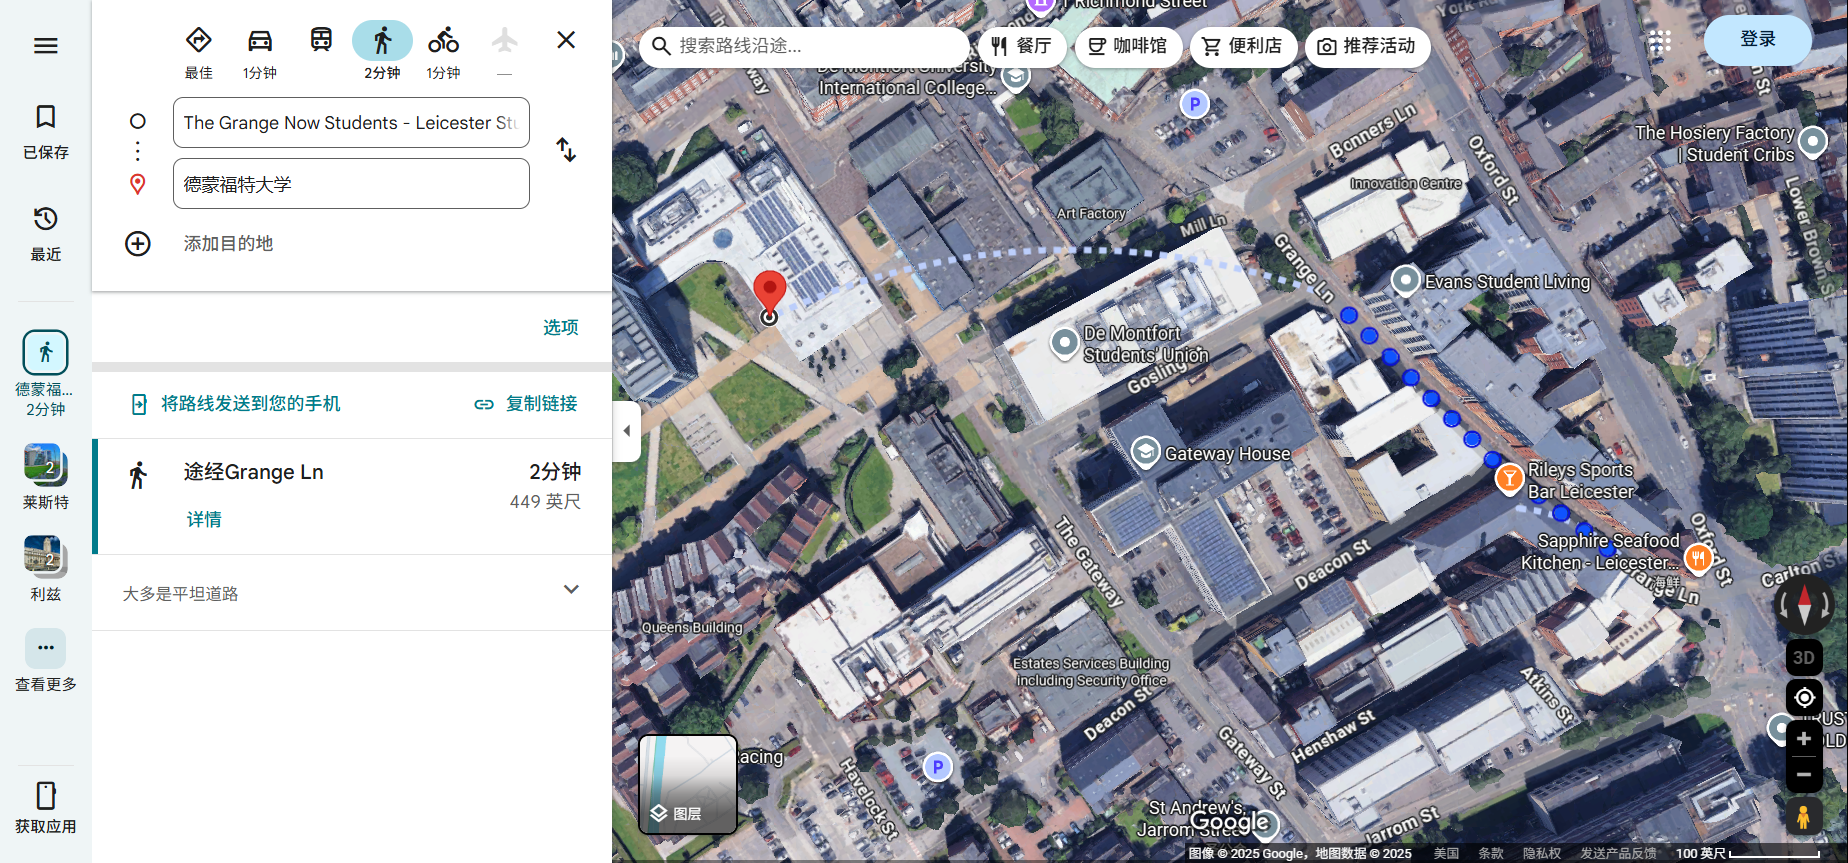Zoom out on the map
Image resolution: width=1848 pixels, height=863 pixels.
(1804, 774)
